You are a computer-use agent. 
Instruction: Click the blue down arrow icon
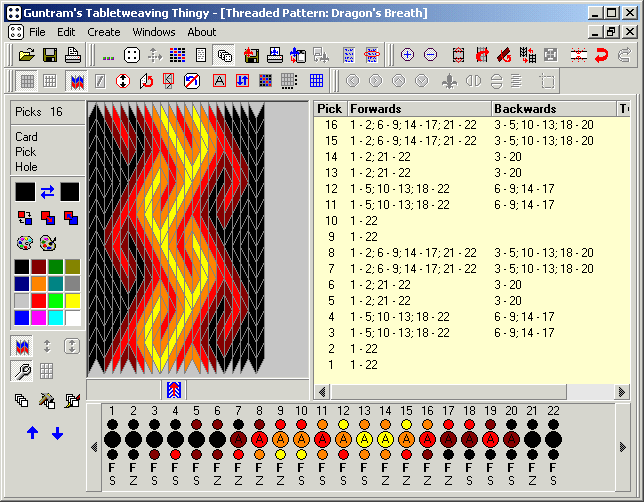57,433
